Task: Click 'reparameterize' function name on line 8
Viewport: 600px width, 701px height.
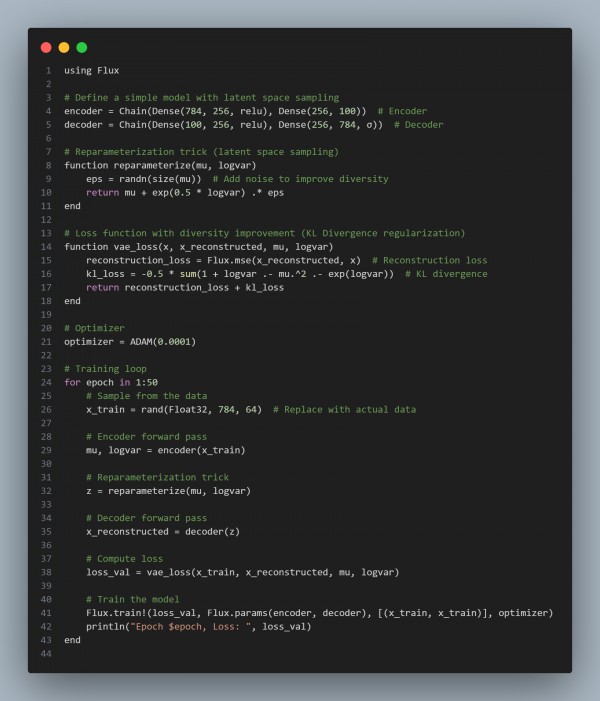Action: click(152, 165)
